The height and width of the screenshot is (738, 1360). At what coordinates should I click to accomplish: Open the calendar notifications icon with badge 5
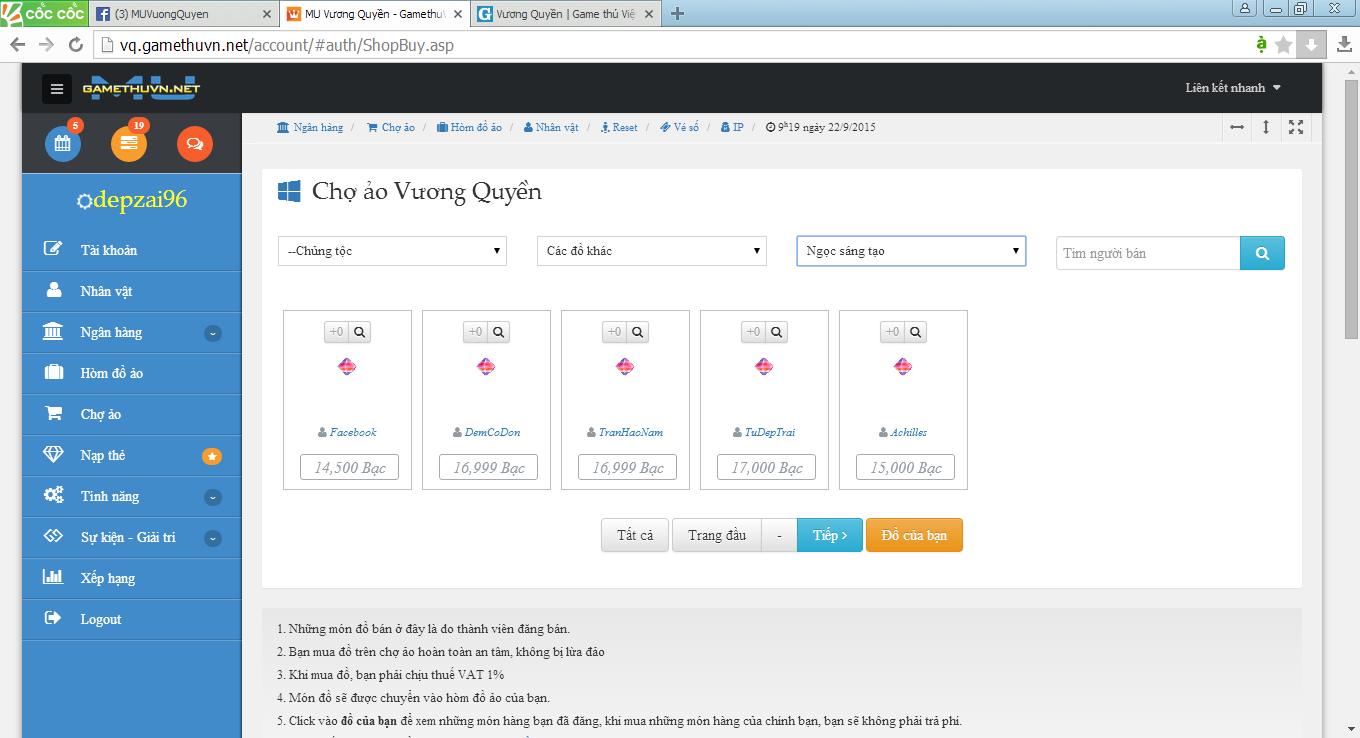tap(63, 144)
